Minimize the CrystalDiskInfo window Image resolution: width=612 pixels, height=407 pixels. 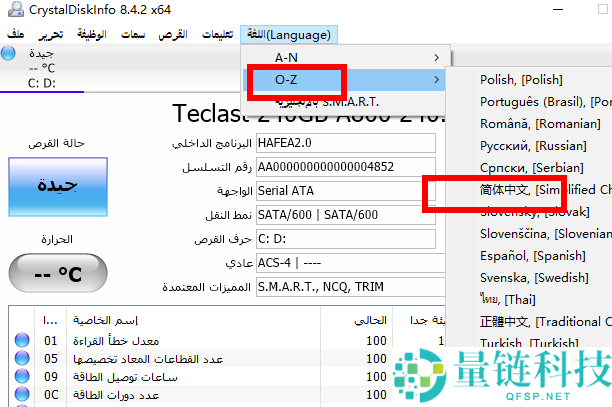(558, 9)
